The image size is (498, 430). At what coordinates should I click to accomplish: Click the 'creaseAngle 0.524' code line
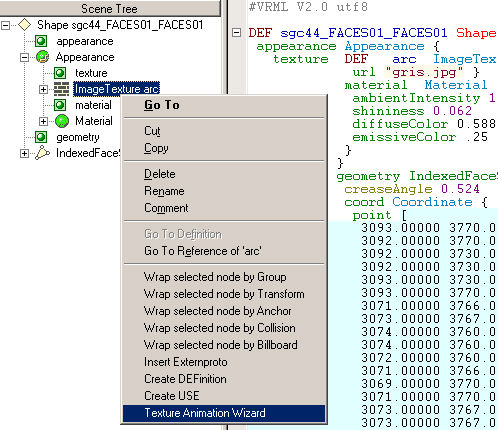tap(412, 189)
